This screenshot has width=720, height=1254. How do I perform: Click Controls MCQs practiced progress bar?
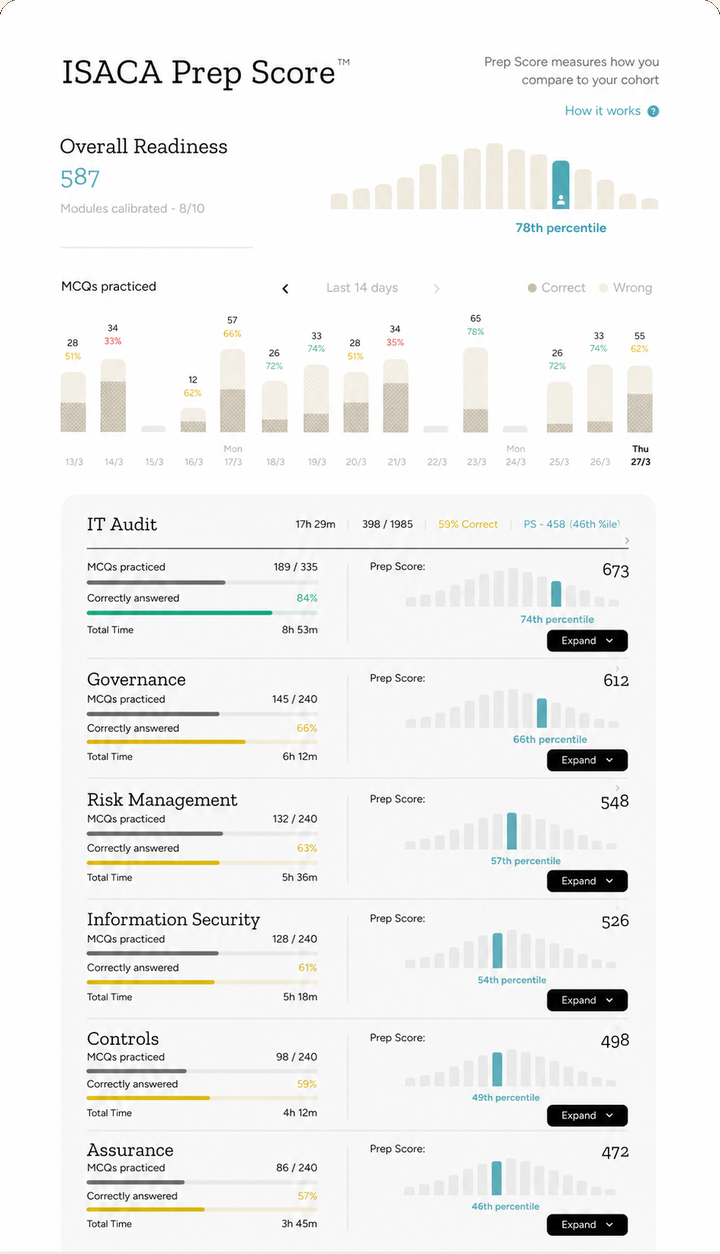(202, 1071)
